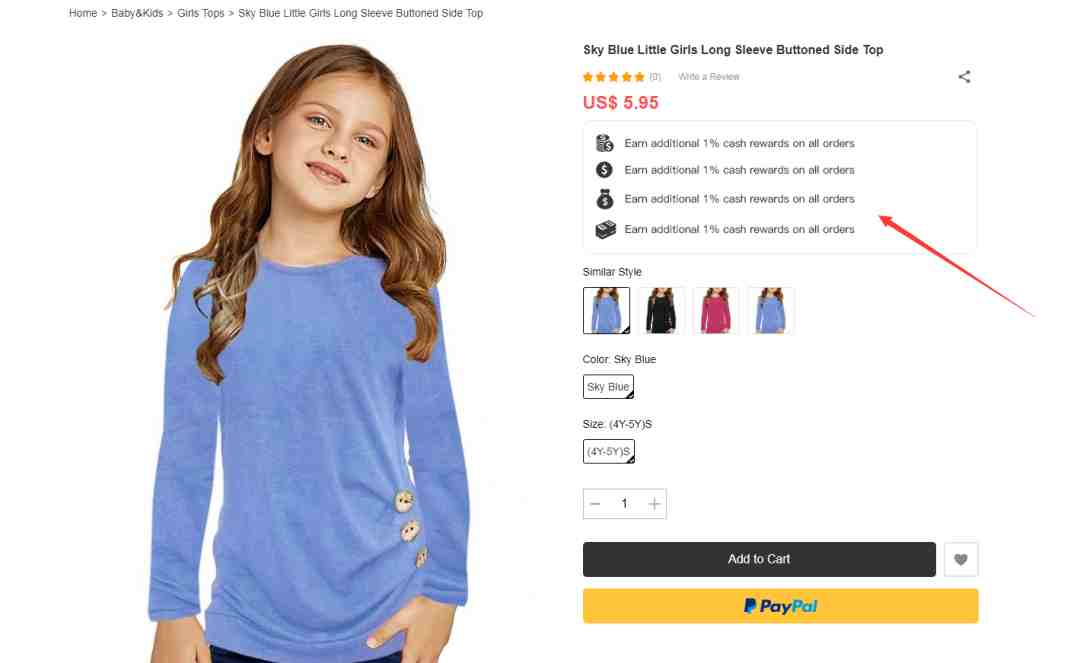1080x663 pixels.
Task: Click the money bag rewards icon
Action: pyautogui.click(x=605, y=199)
